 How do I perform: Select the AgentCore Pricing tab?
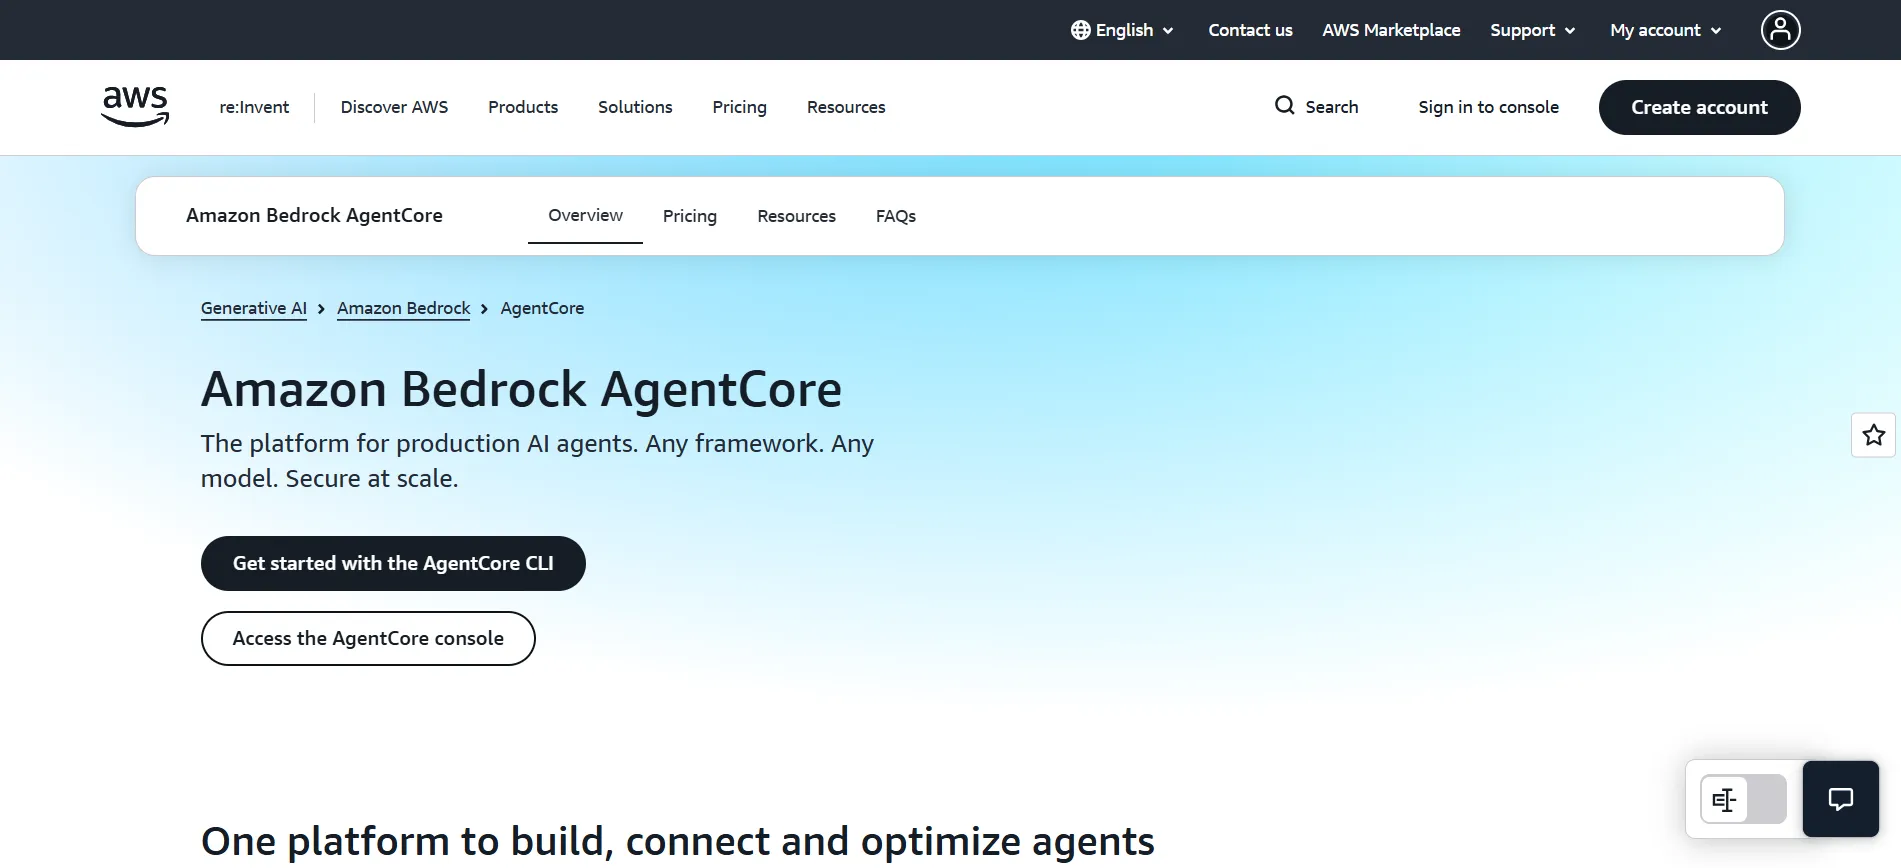[690, 216]
